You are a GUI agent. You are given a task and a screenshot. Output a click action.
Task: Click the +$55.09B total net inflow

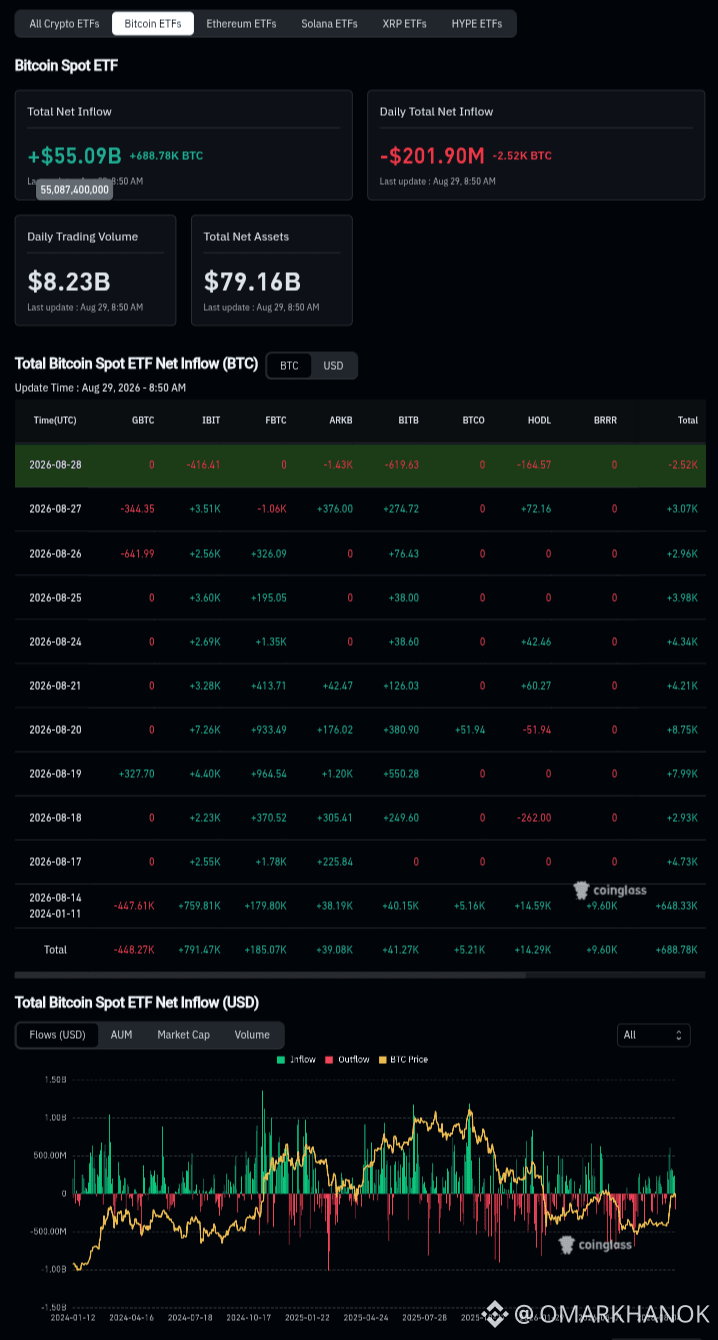[75, 156]
